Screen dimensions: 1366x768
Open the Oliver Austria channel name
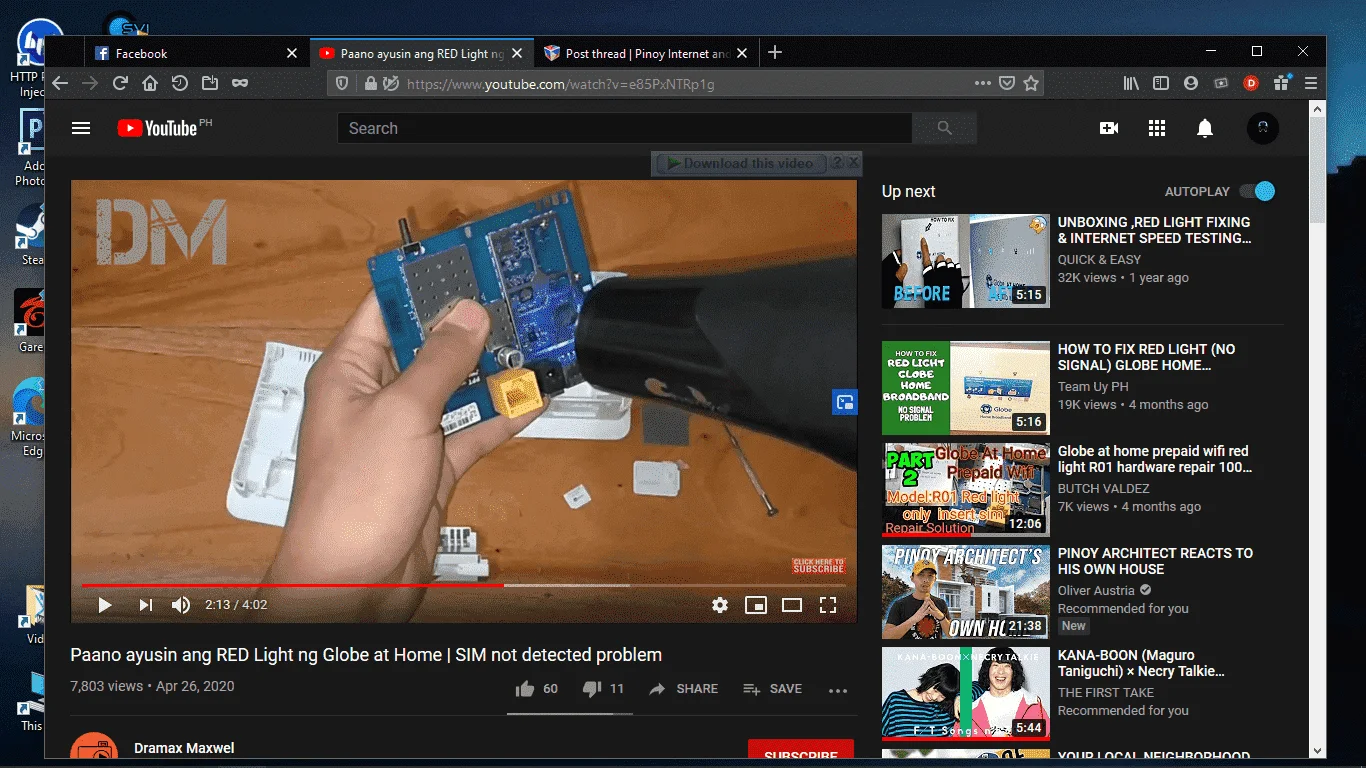[x=1096, y=590]
